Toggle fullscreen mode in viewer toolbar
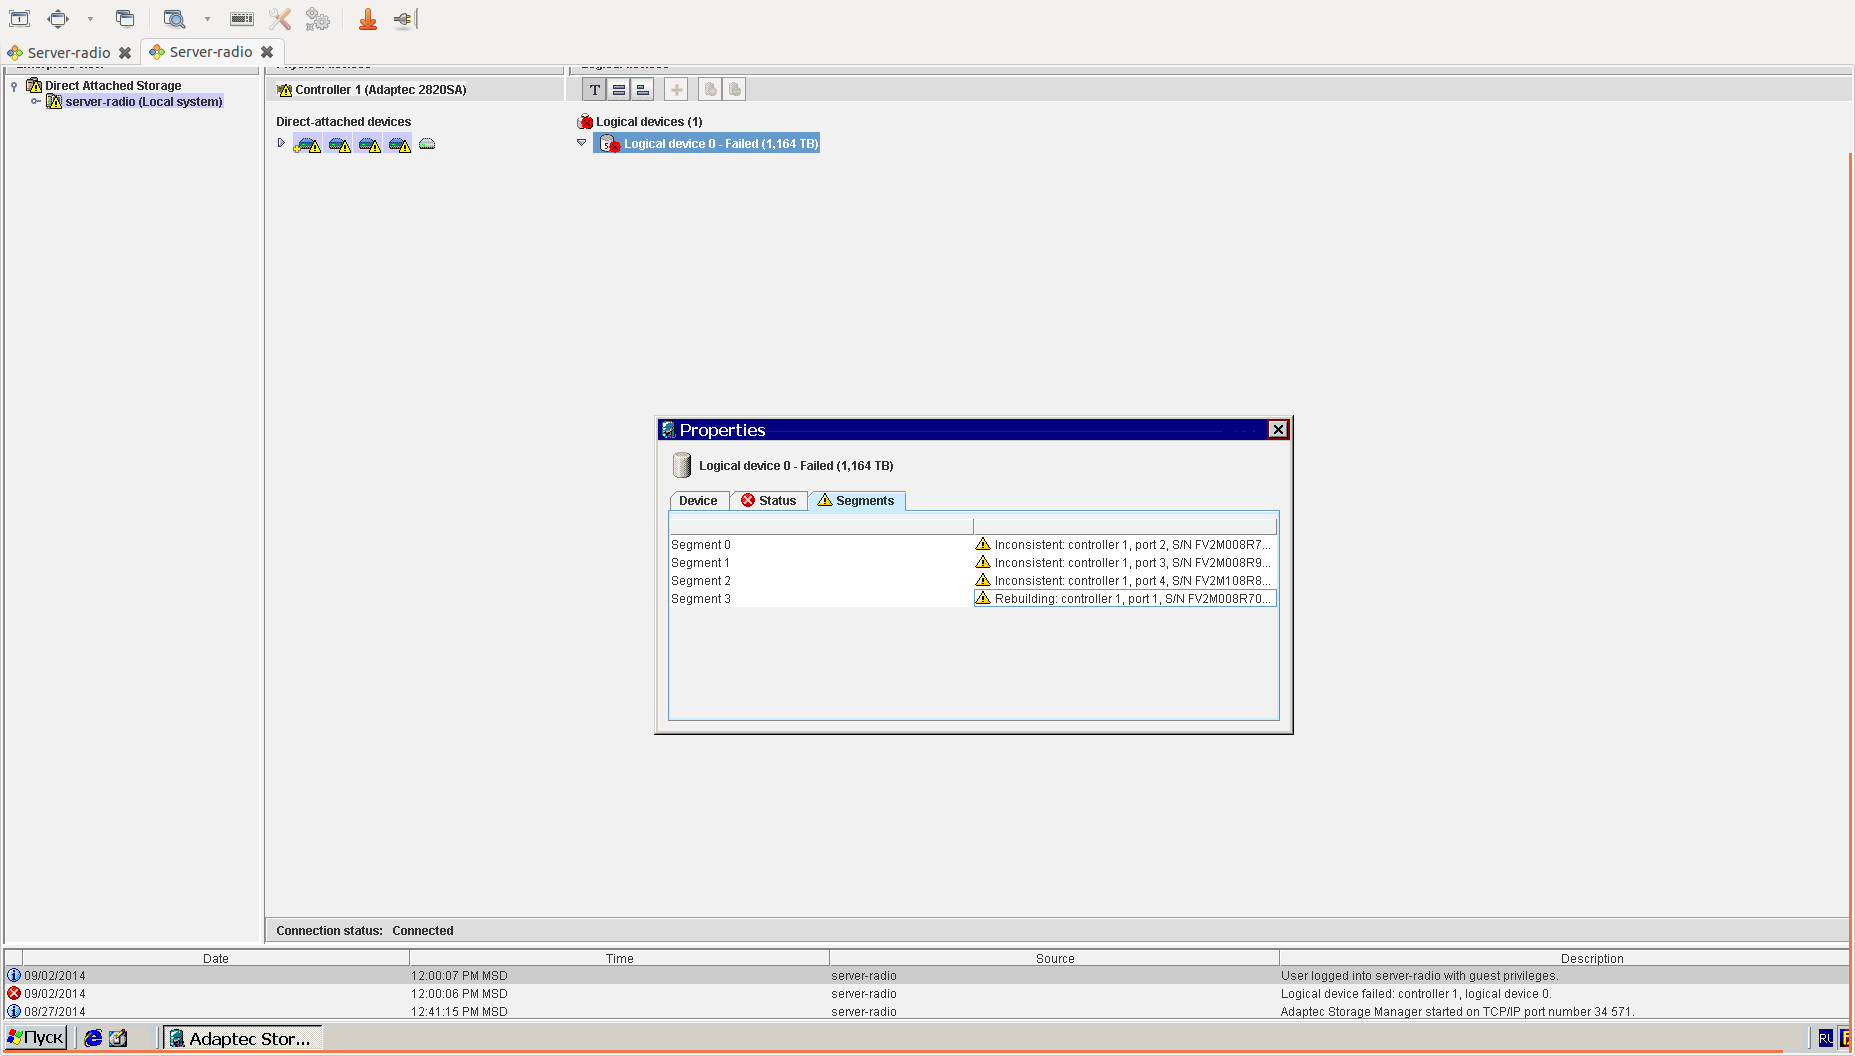Image resolution: width=1855 pixels, height=1056 pixels. point(59,18)
